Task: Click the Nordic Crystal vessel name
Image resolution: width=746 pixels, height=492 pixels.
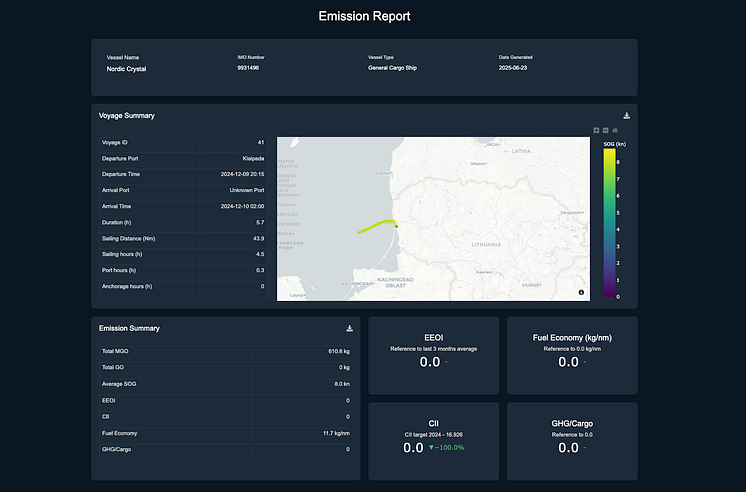Action: click(x=126, y=70)
